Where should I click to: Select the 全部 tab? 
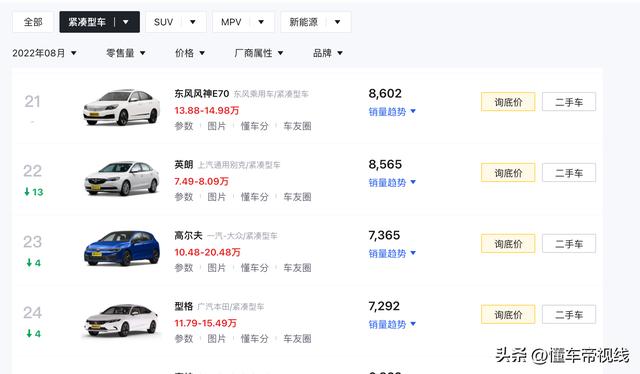click(33, 22)
